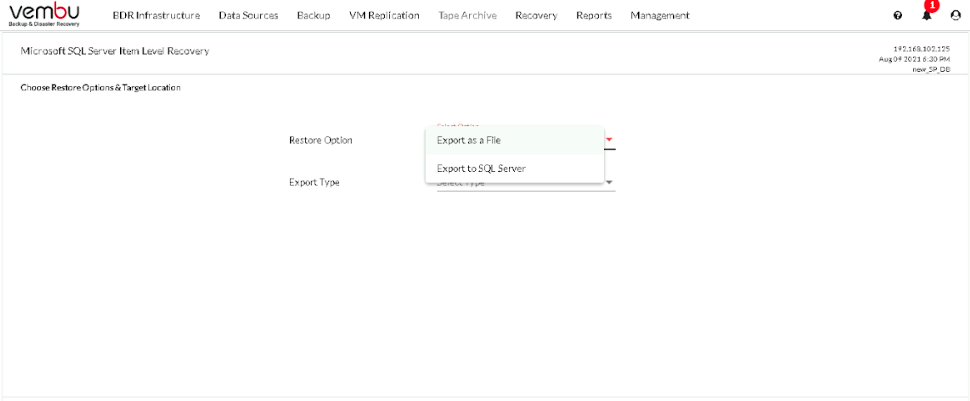Screen dimensions: 970x401
Task: Click the Aug 09 backup timestamp
Action: click(x=914, y=59)
